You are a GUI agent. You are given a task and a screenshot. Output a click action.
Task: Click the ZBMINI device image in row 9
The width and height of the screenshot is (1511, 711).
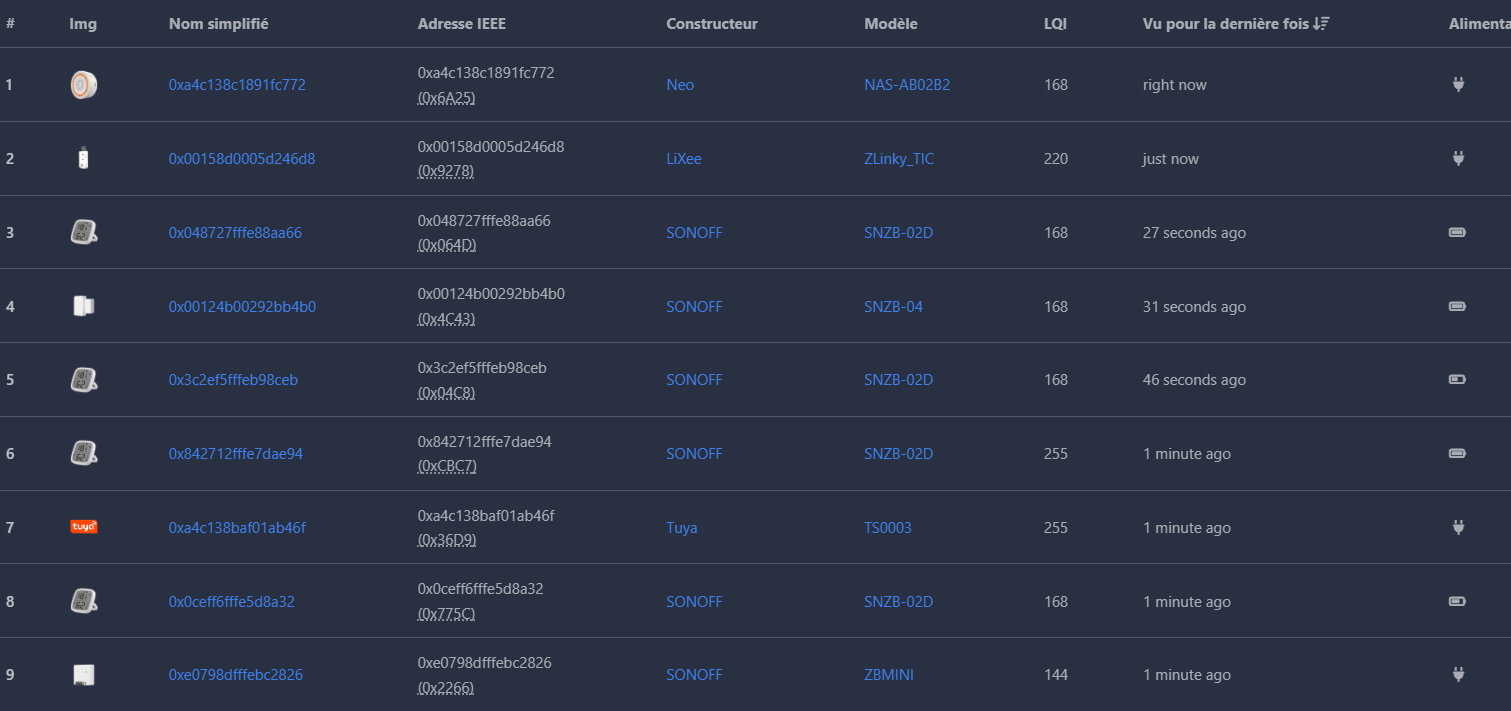(84, 675)
